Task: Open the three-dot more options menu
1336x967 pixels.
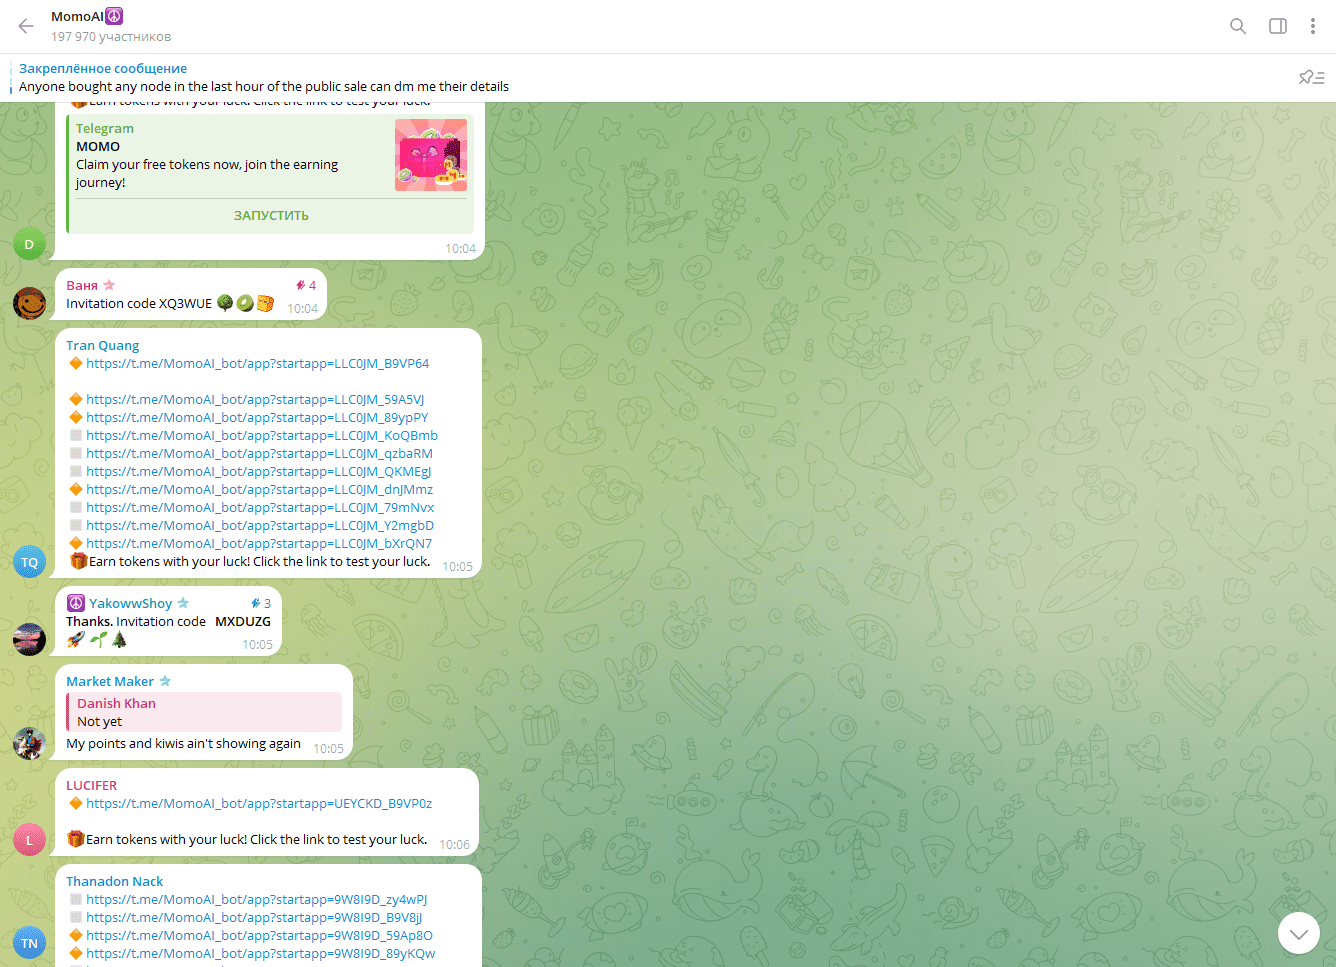Action: [1312, 26]
